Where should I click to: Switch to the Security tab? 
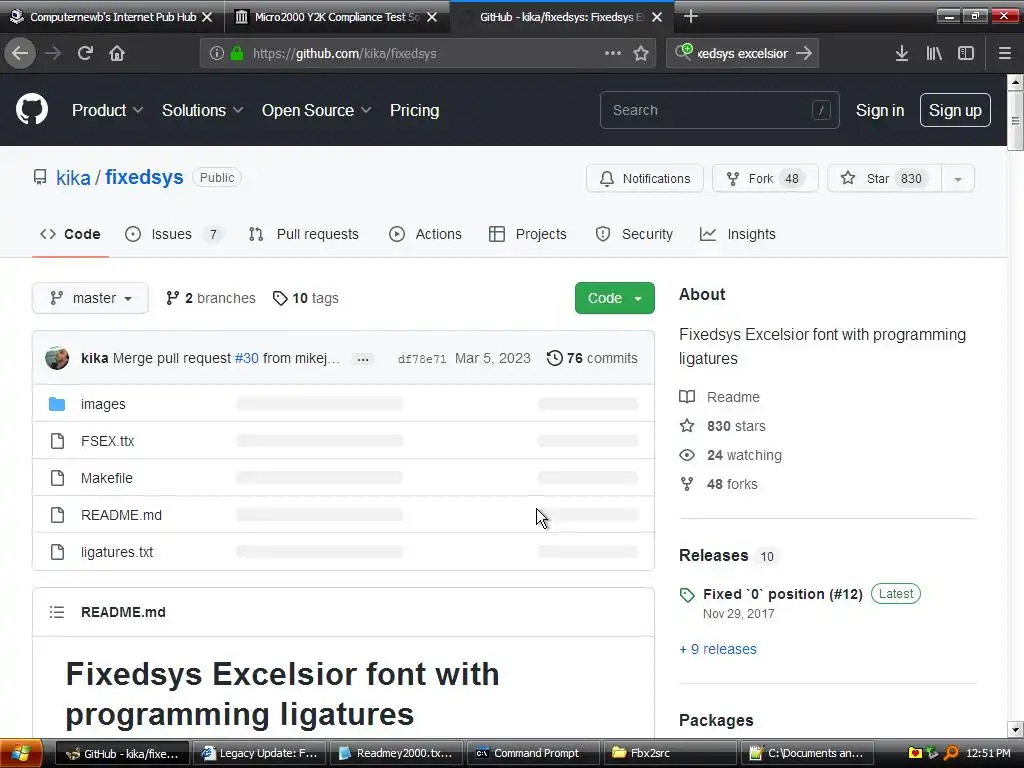coord(634,234)
